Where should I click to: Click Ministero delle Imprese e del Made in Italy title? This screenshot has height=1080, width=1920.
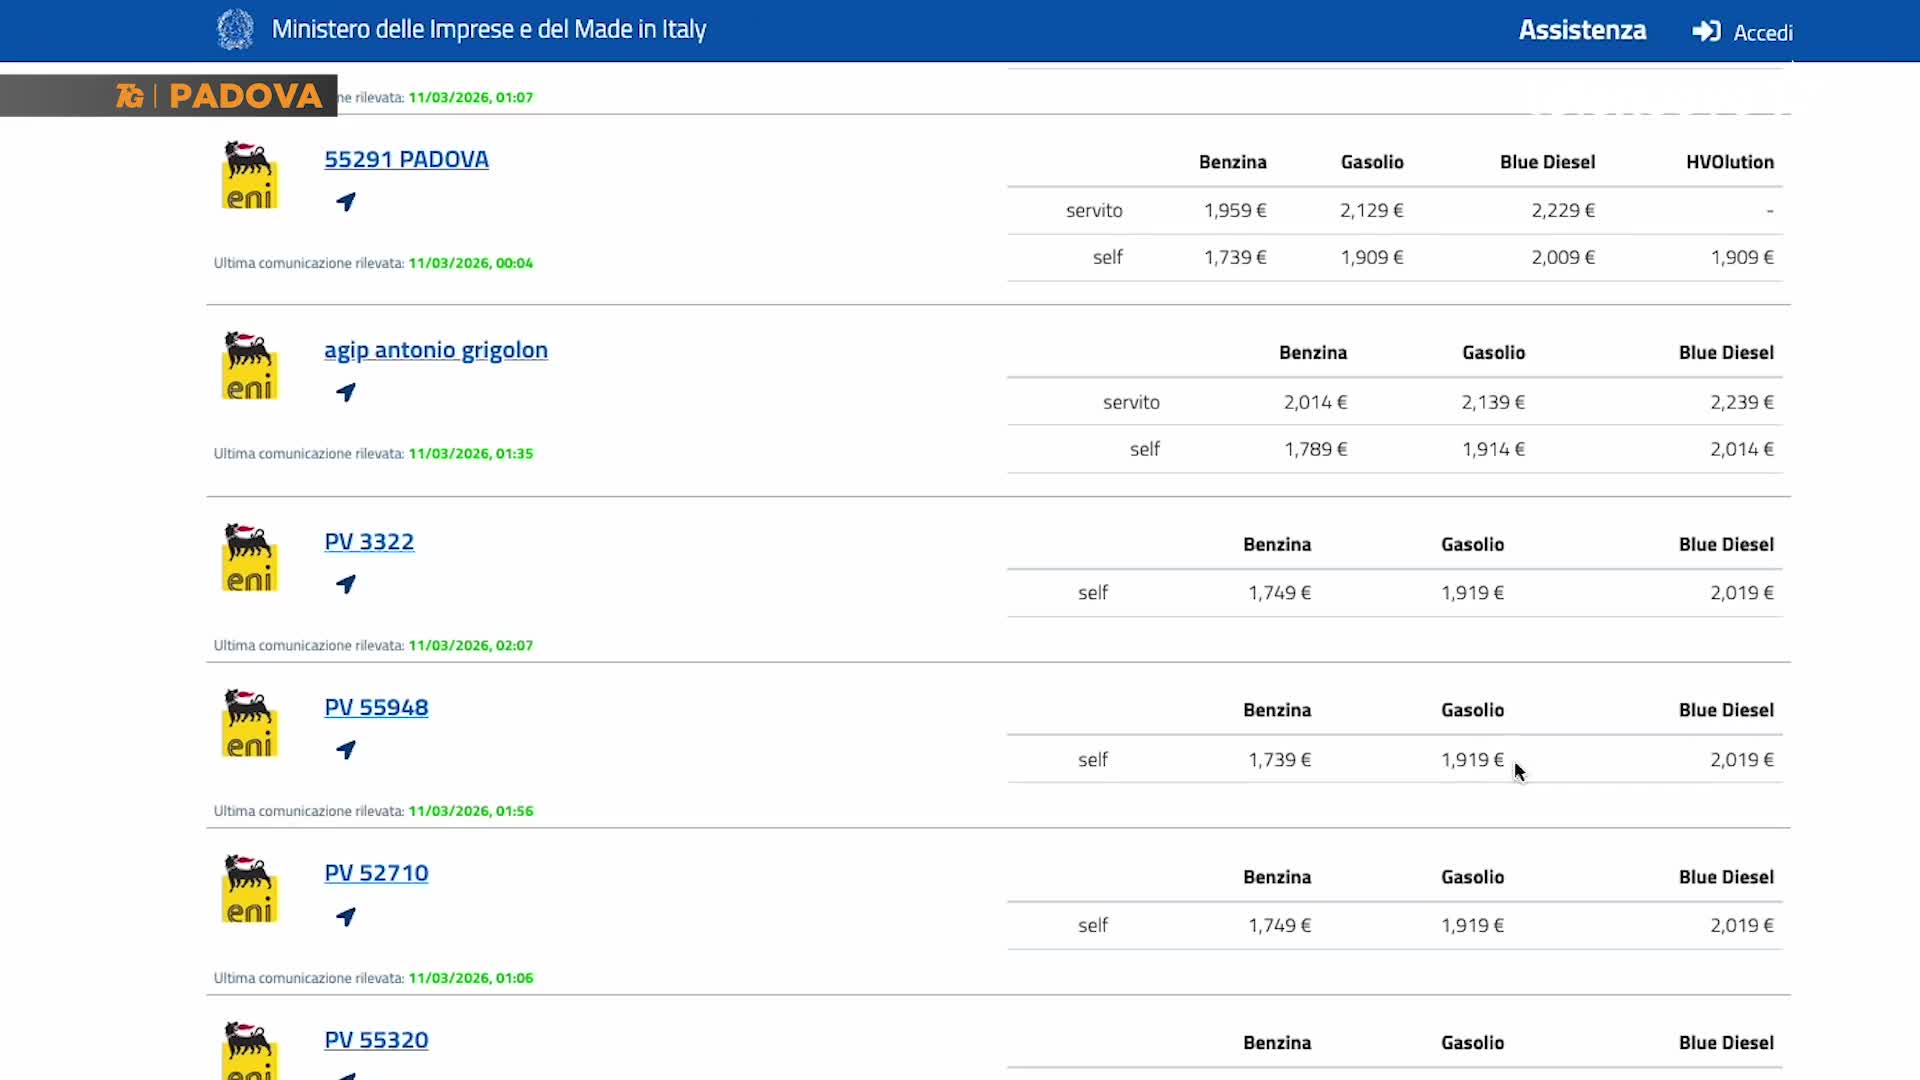click(x=488, y=30)
